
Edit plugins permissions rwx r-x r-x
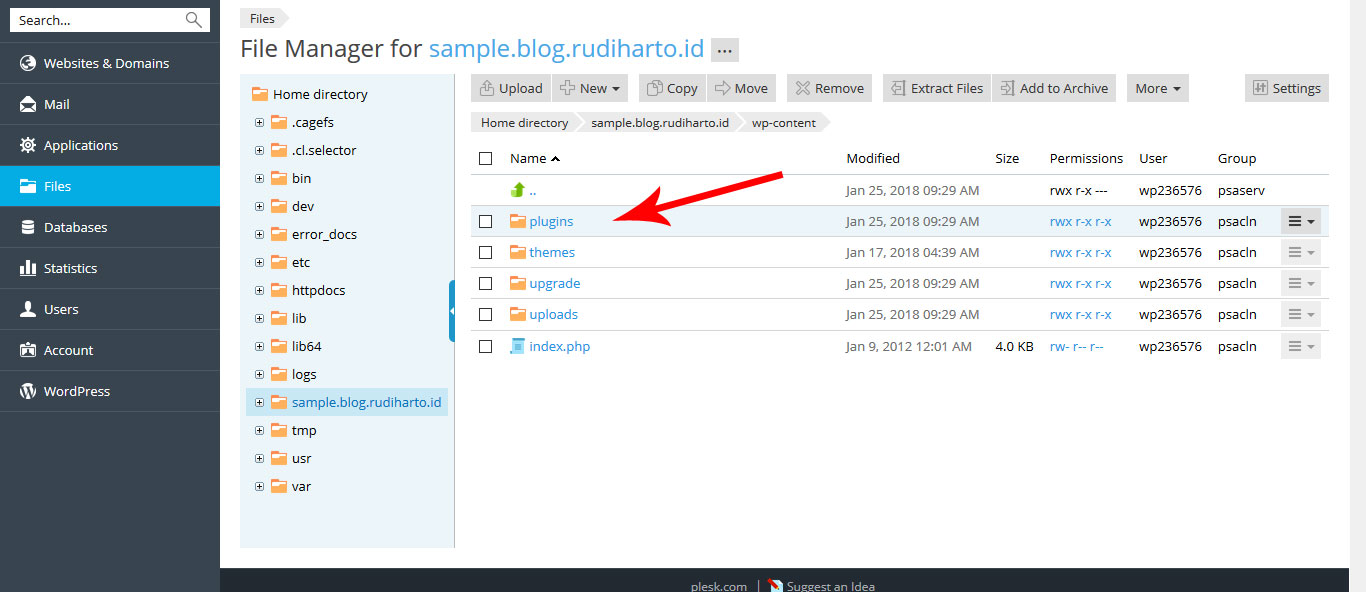point(1080,221)
